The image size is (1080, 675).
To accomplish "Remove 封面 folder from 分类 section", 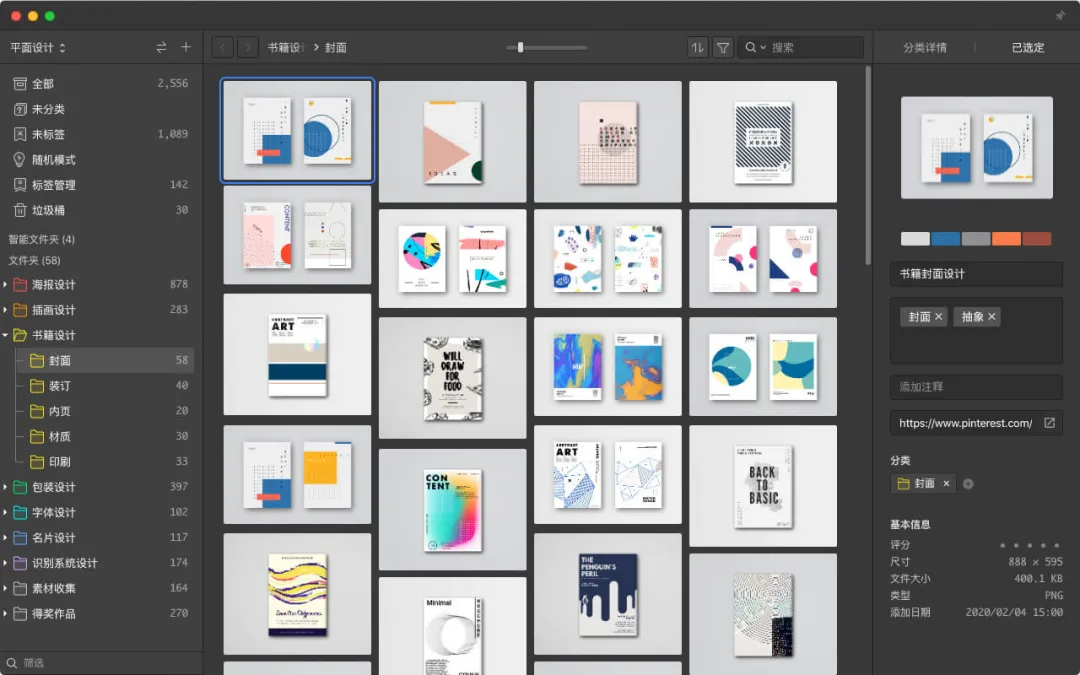I will click(x=946, y=484).
